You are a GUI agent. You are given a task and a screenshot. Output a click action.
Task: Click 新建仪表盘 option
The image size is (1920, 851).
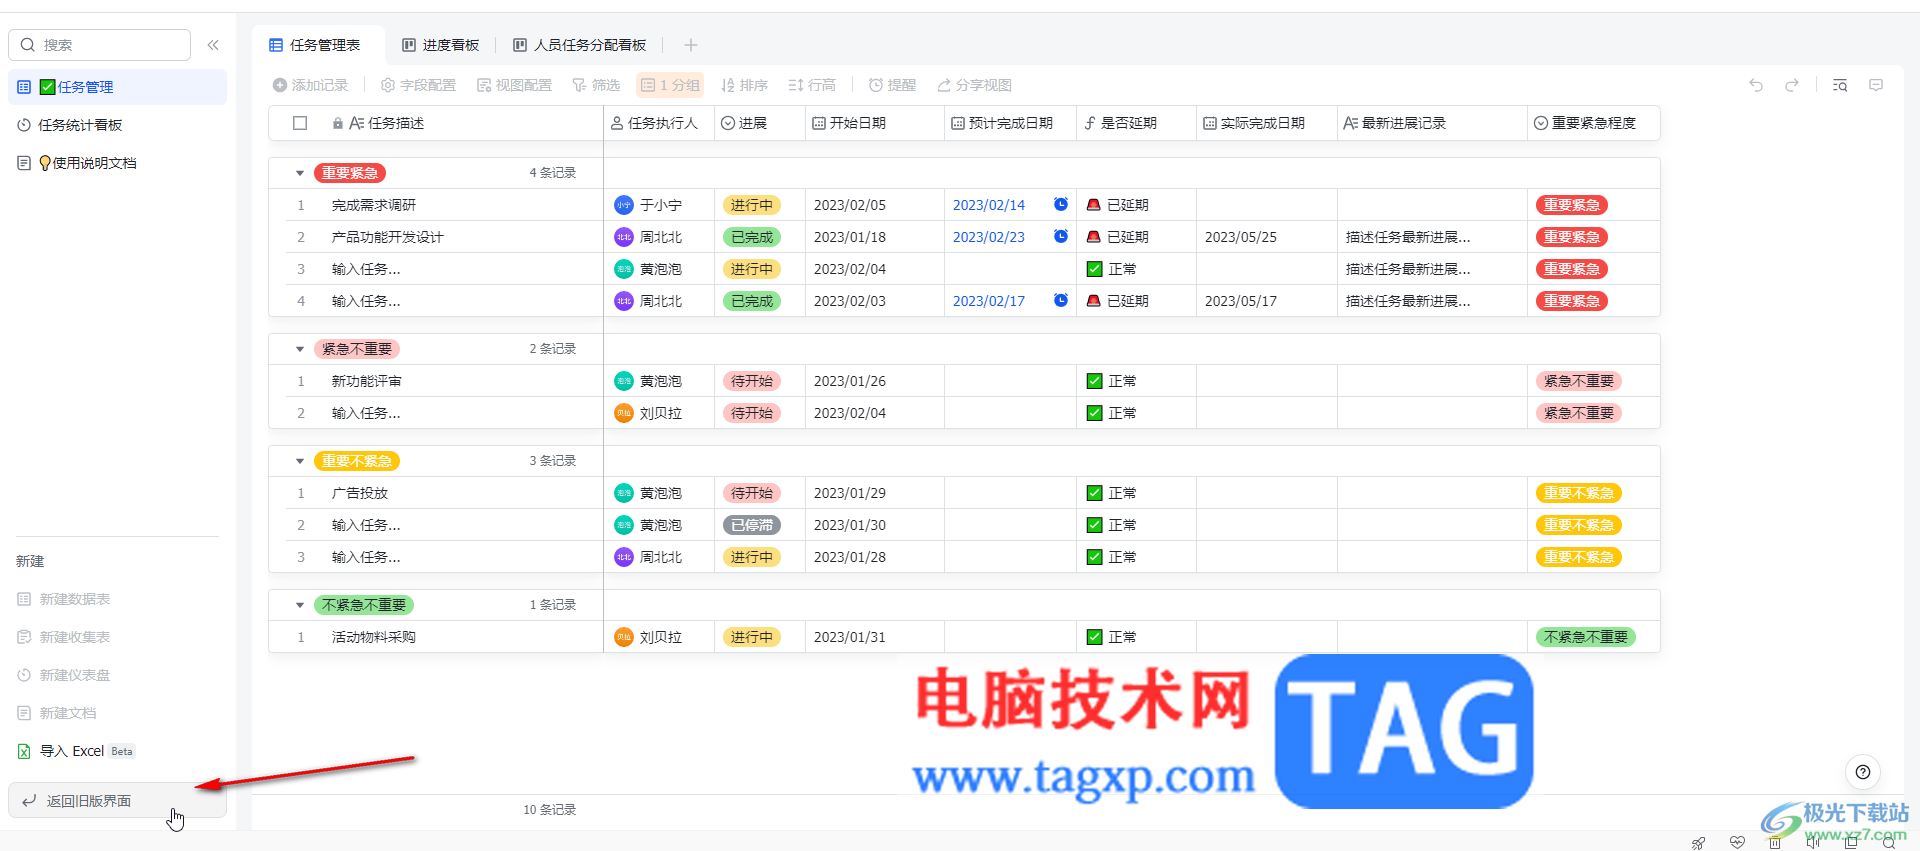64,675
